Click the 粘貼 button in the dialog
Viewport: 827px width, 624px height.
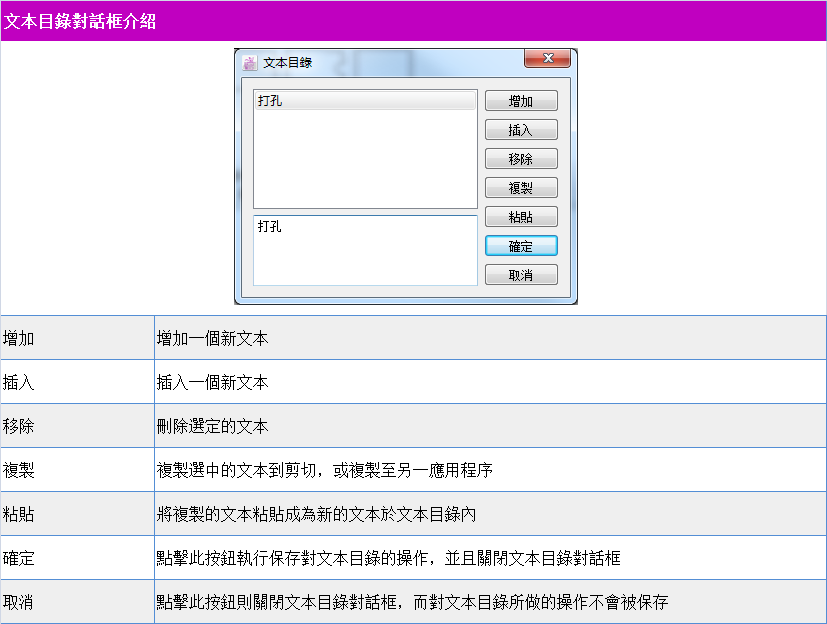click(521, 217)
